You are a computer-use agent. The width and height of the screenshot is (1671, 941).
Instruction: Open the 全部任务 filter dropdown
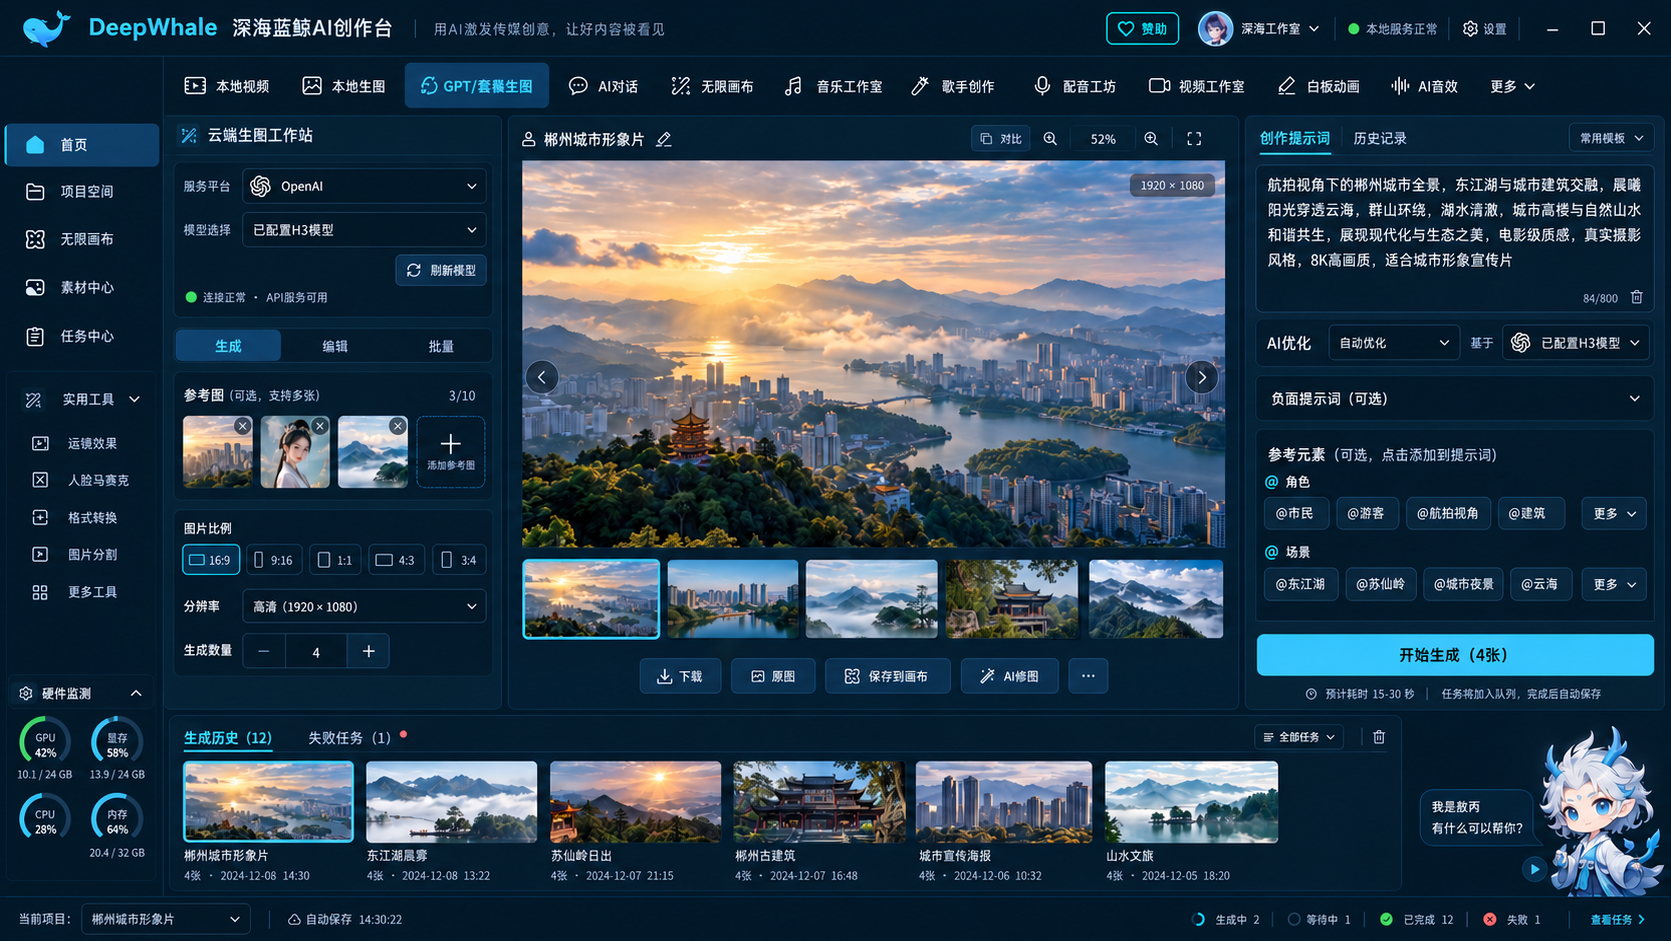point(1298,737)
